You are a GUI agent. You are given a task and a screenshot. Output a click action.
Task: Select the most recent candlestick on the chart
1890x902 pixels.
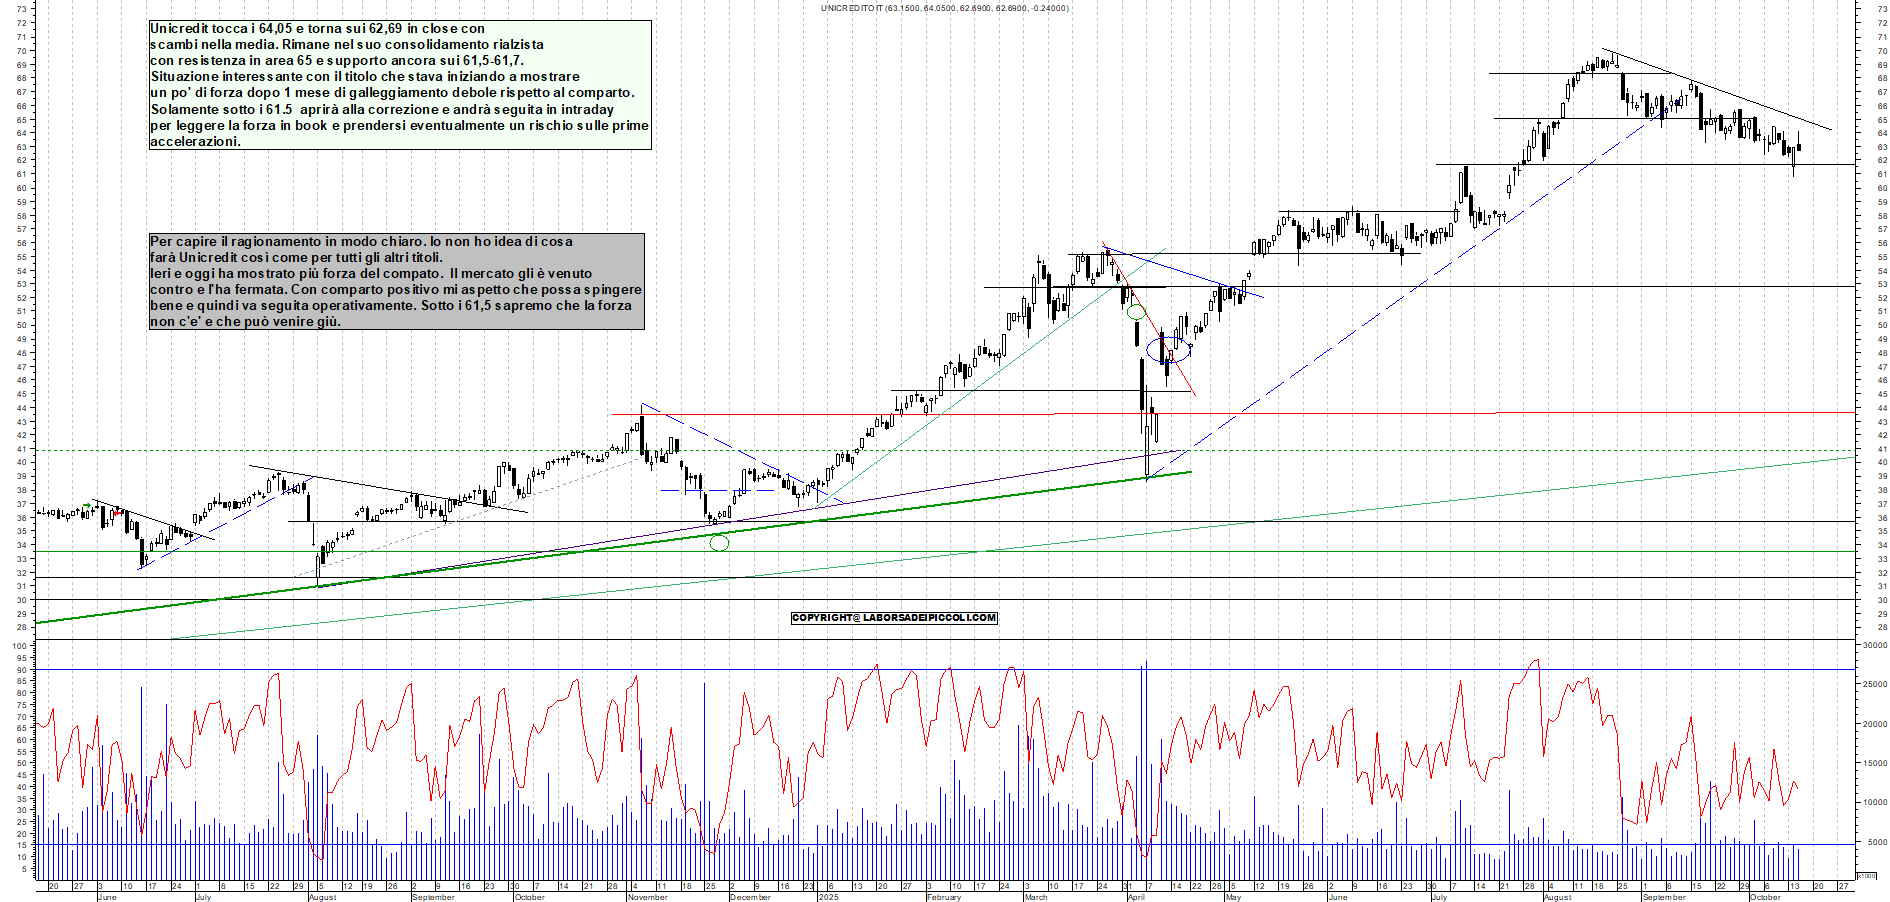[x=1798, y=146]
